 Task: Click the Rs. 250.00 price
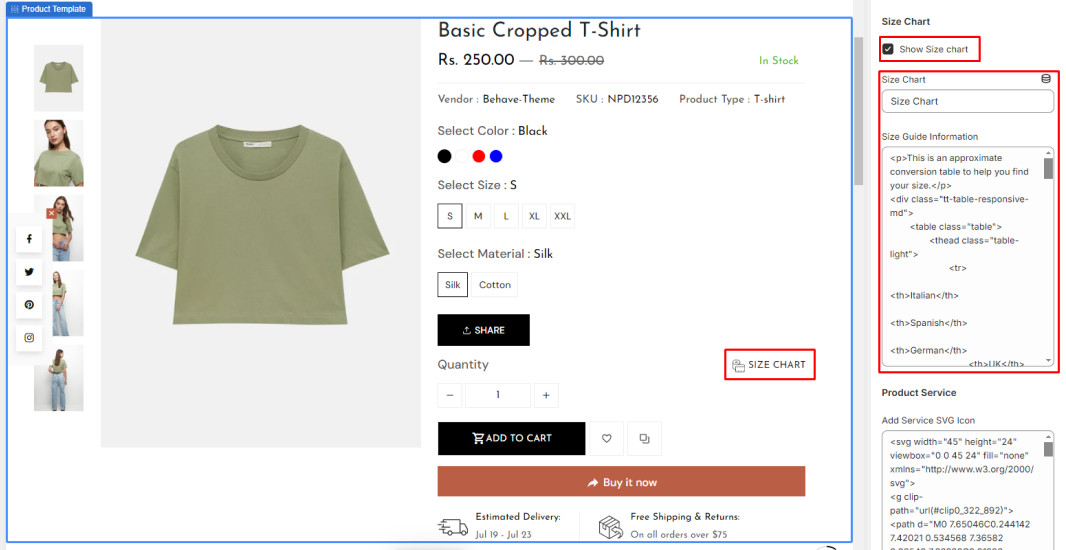476,60
